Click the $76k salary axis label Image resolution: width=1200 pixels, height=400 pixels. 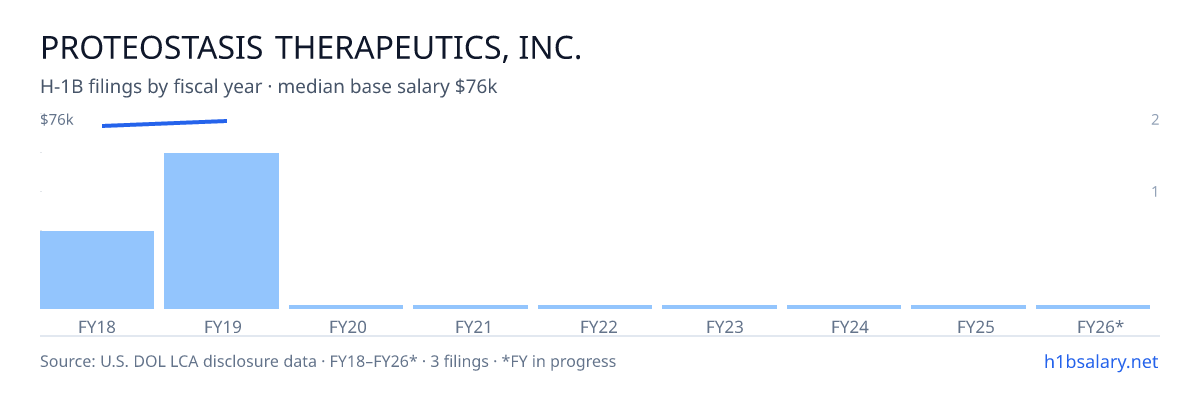(x=57, y=120)
